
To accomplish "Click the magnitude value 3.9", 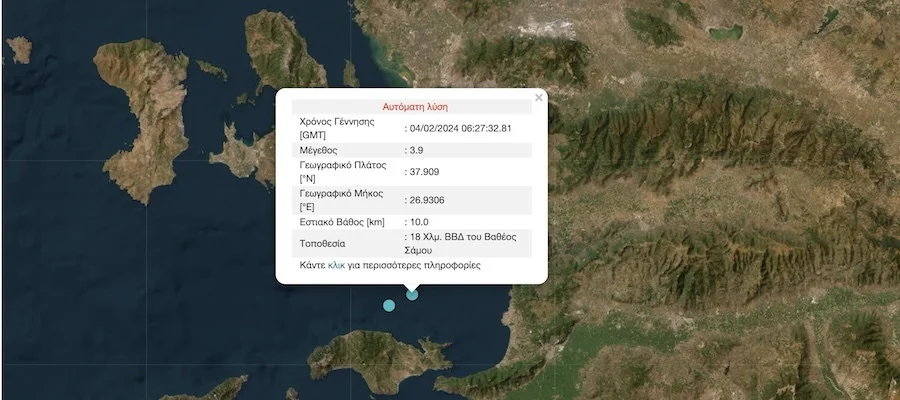I will [x=417, y=150].
